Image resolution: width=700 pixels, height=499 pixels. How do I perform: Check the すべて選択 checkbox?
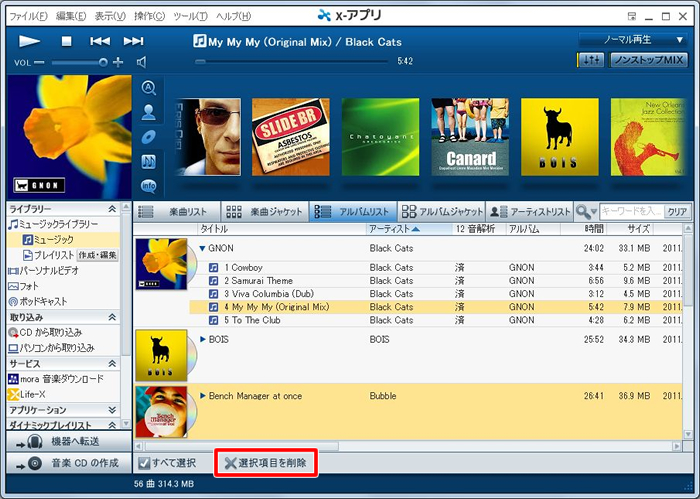[144, 463]
